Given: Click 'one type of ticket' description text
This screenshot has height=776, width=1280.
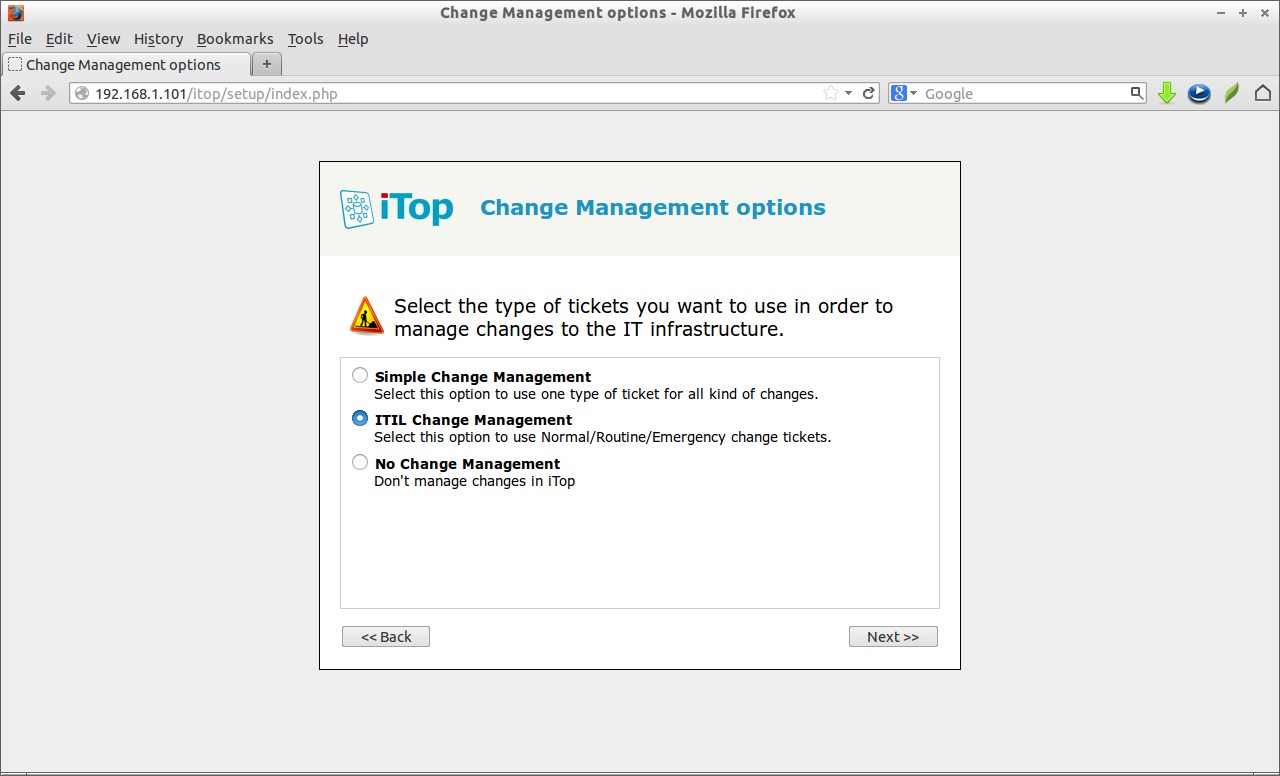Looking at the screenshot, I should 597,394.
